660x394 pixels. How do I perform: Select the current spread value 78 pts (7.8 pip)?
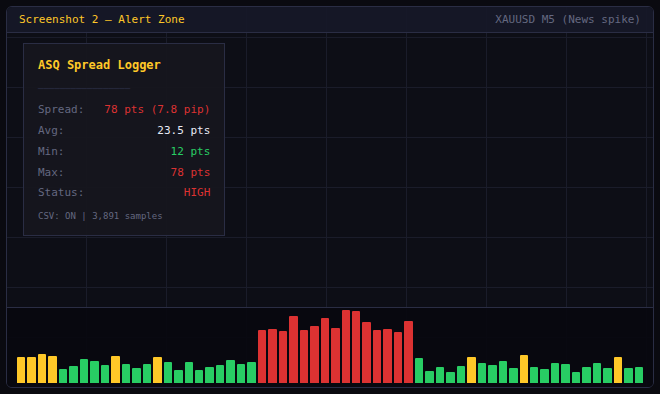[x=157, y=109]
